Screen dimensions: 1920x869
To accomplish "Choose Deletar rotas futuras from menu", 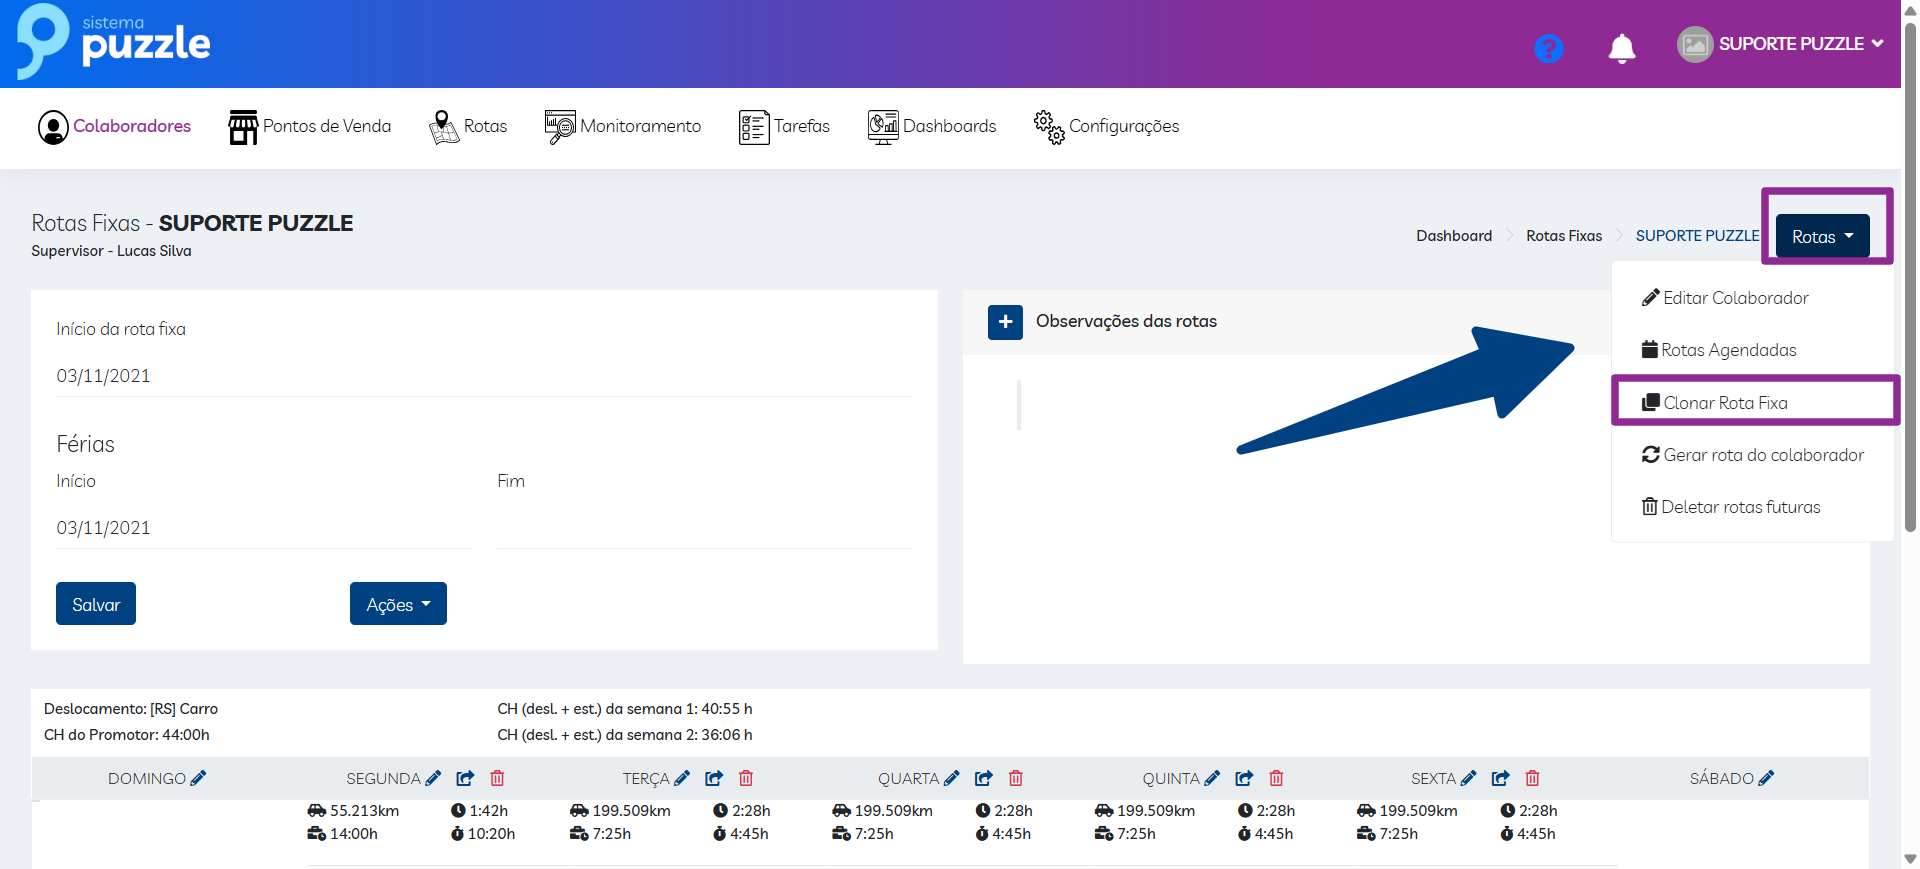I will (x=1740, y=507).
